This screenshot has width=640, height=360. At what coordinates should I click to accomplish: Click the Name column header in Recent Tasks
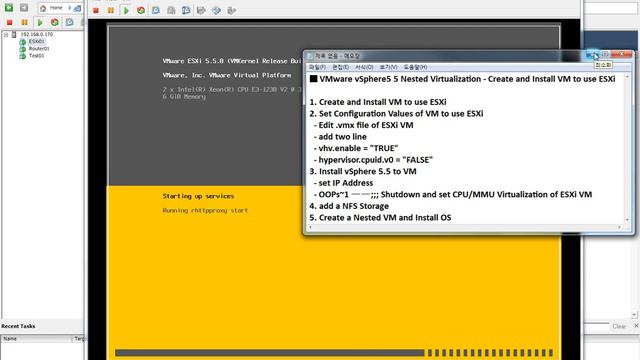37,339
